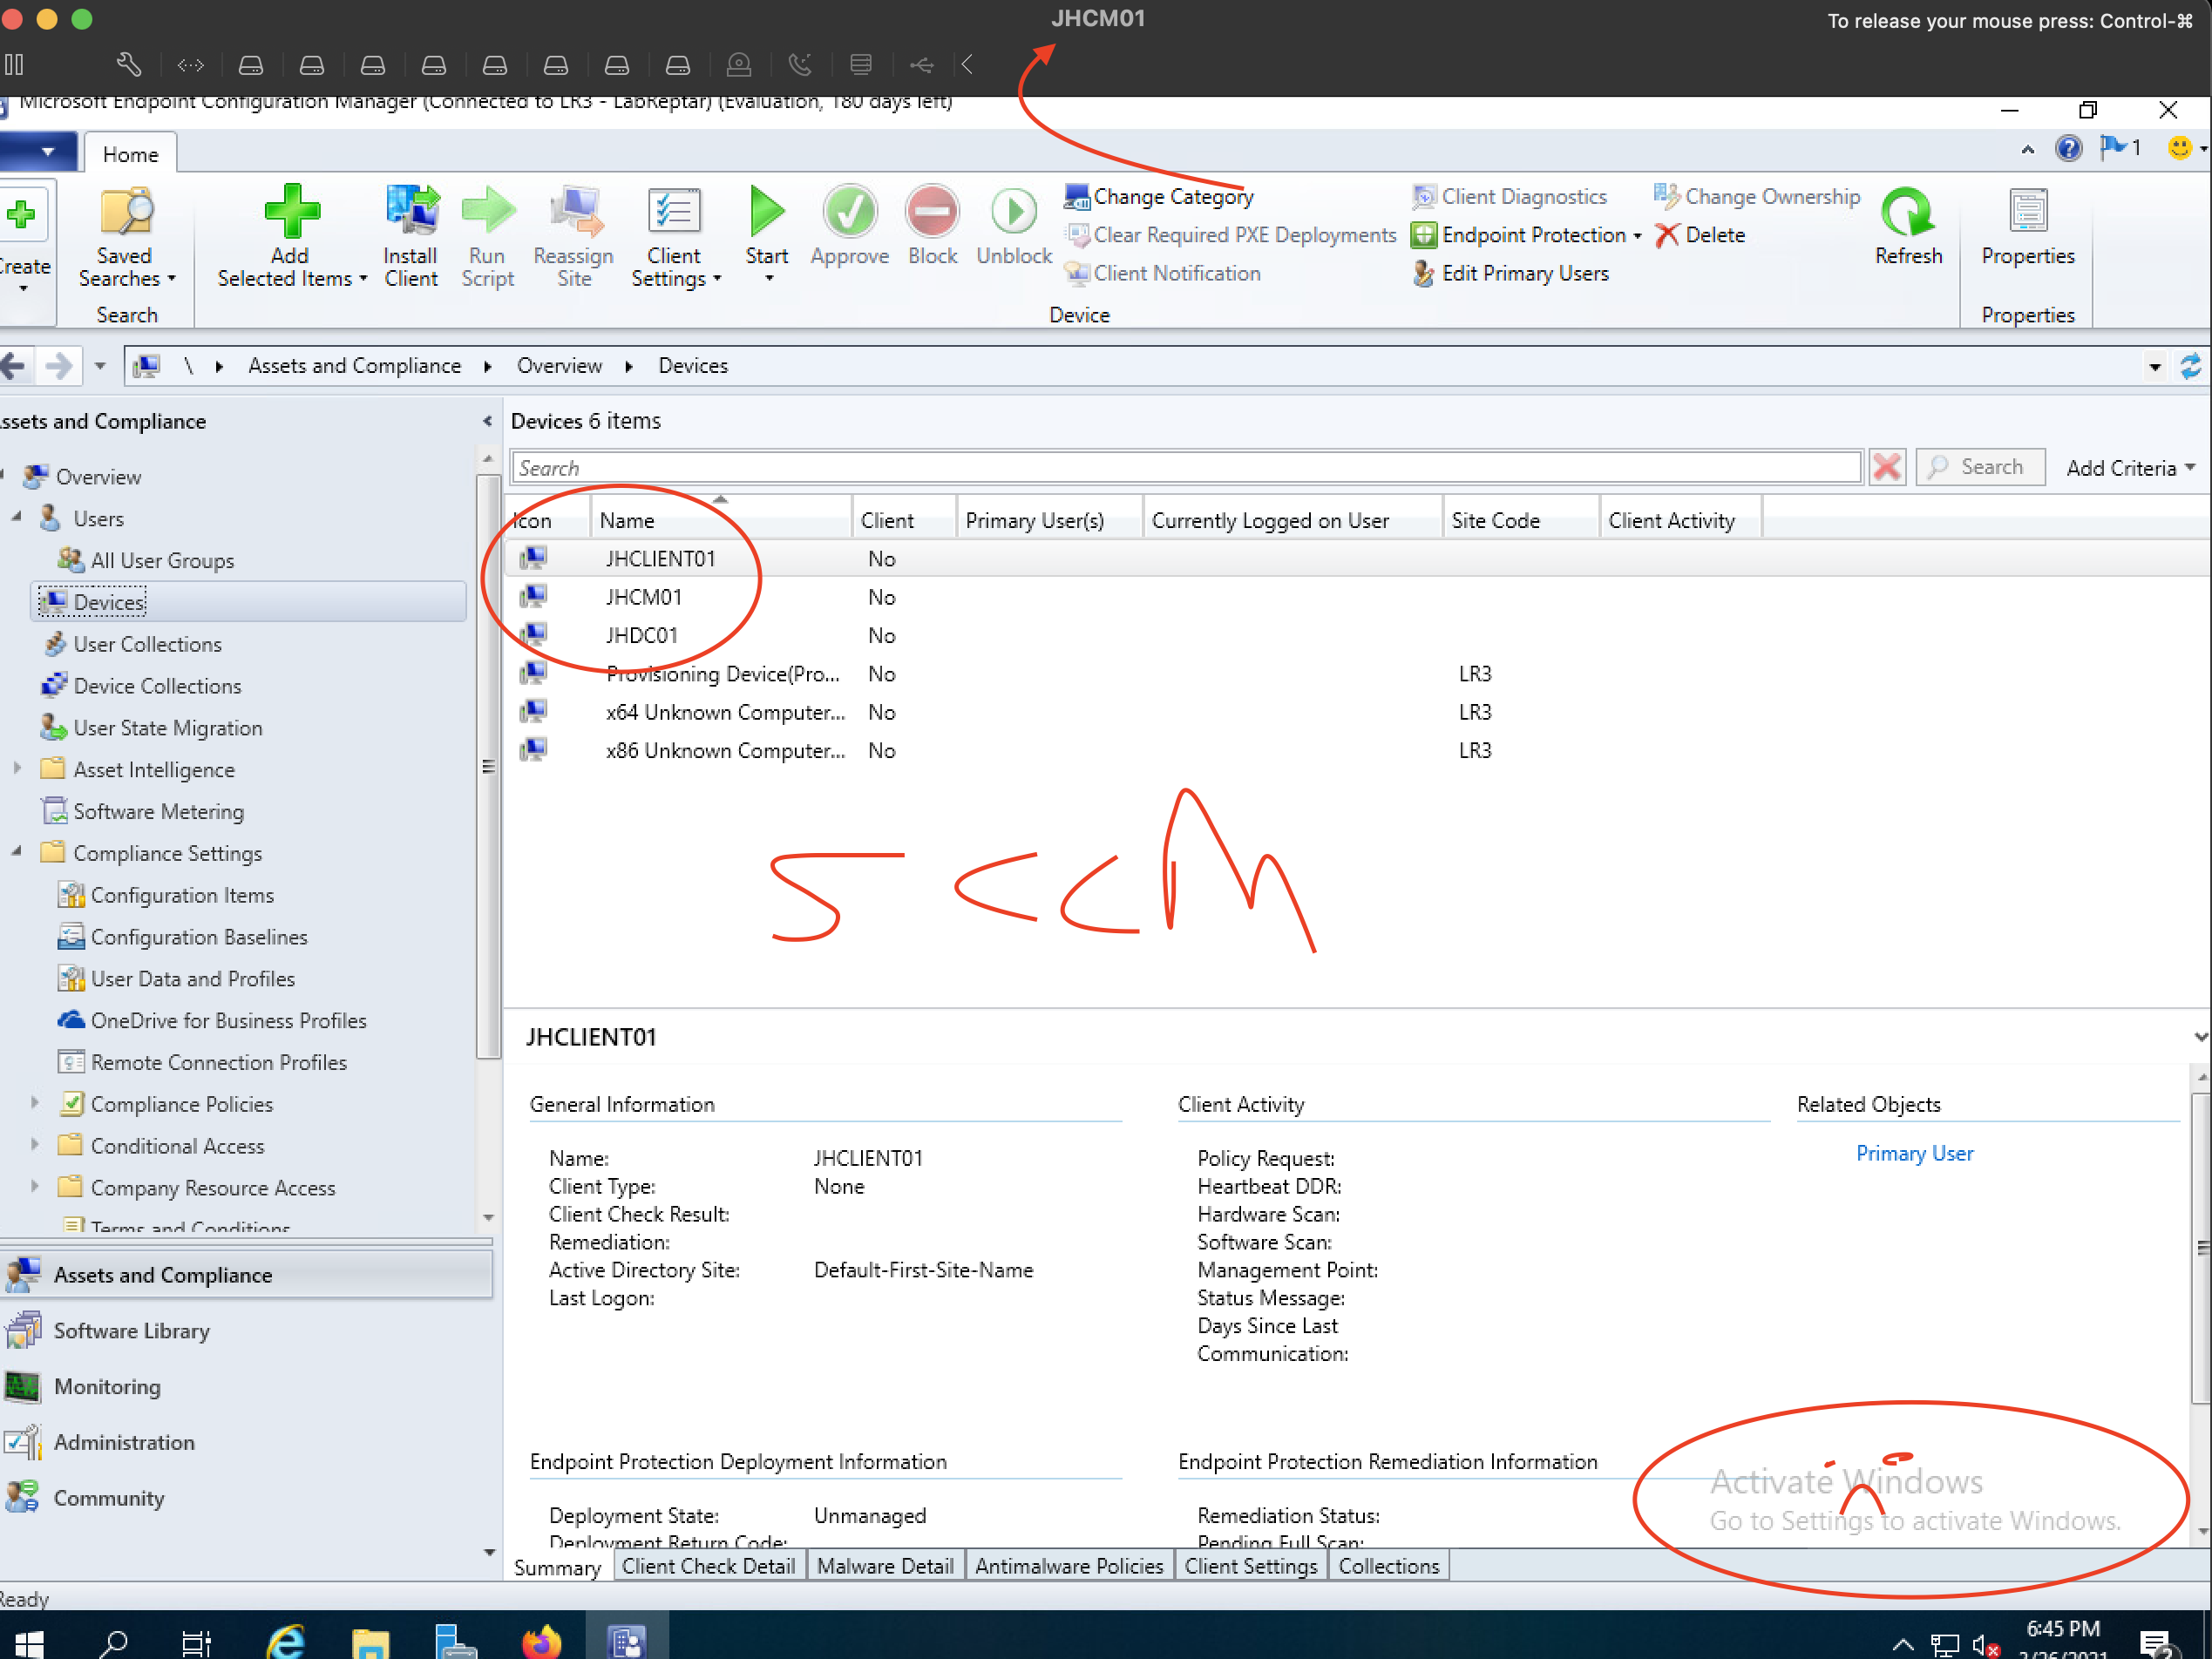Collapse the Users tree node
2212x1659 pixels.
click(x=16, y=517)
